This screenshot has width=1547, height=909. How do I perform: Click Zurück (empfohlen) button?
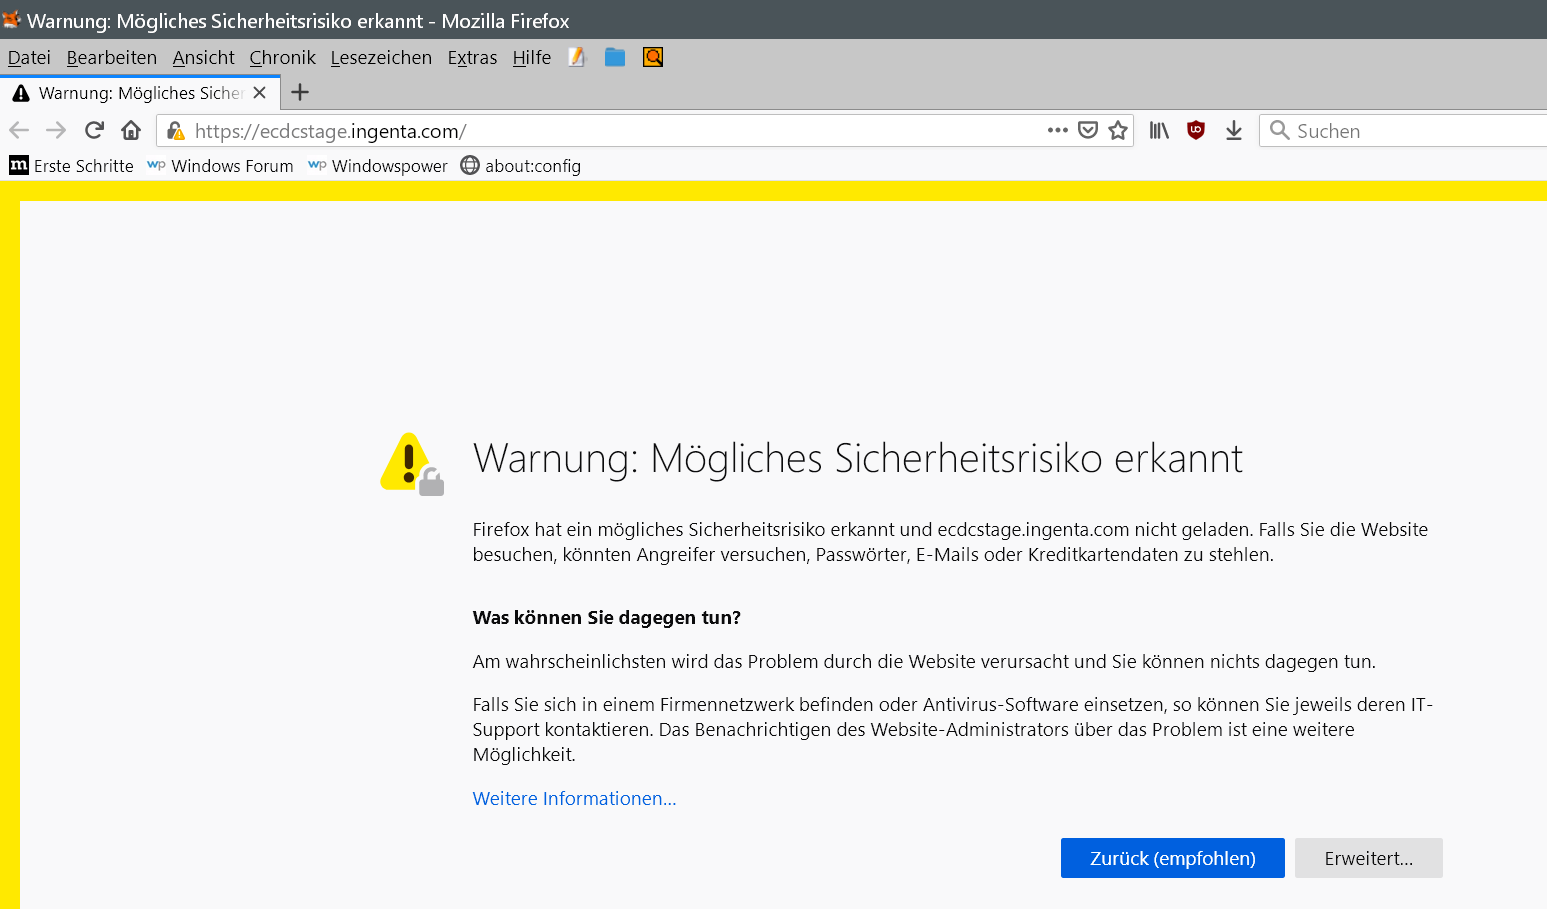(1172, 858)
